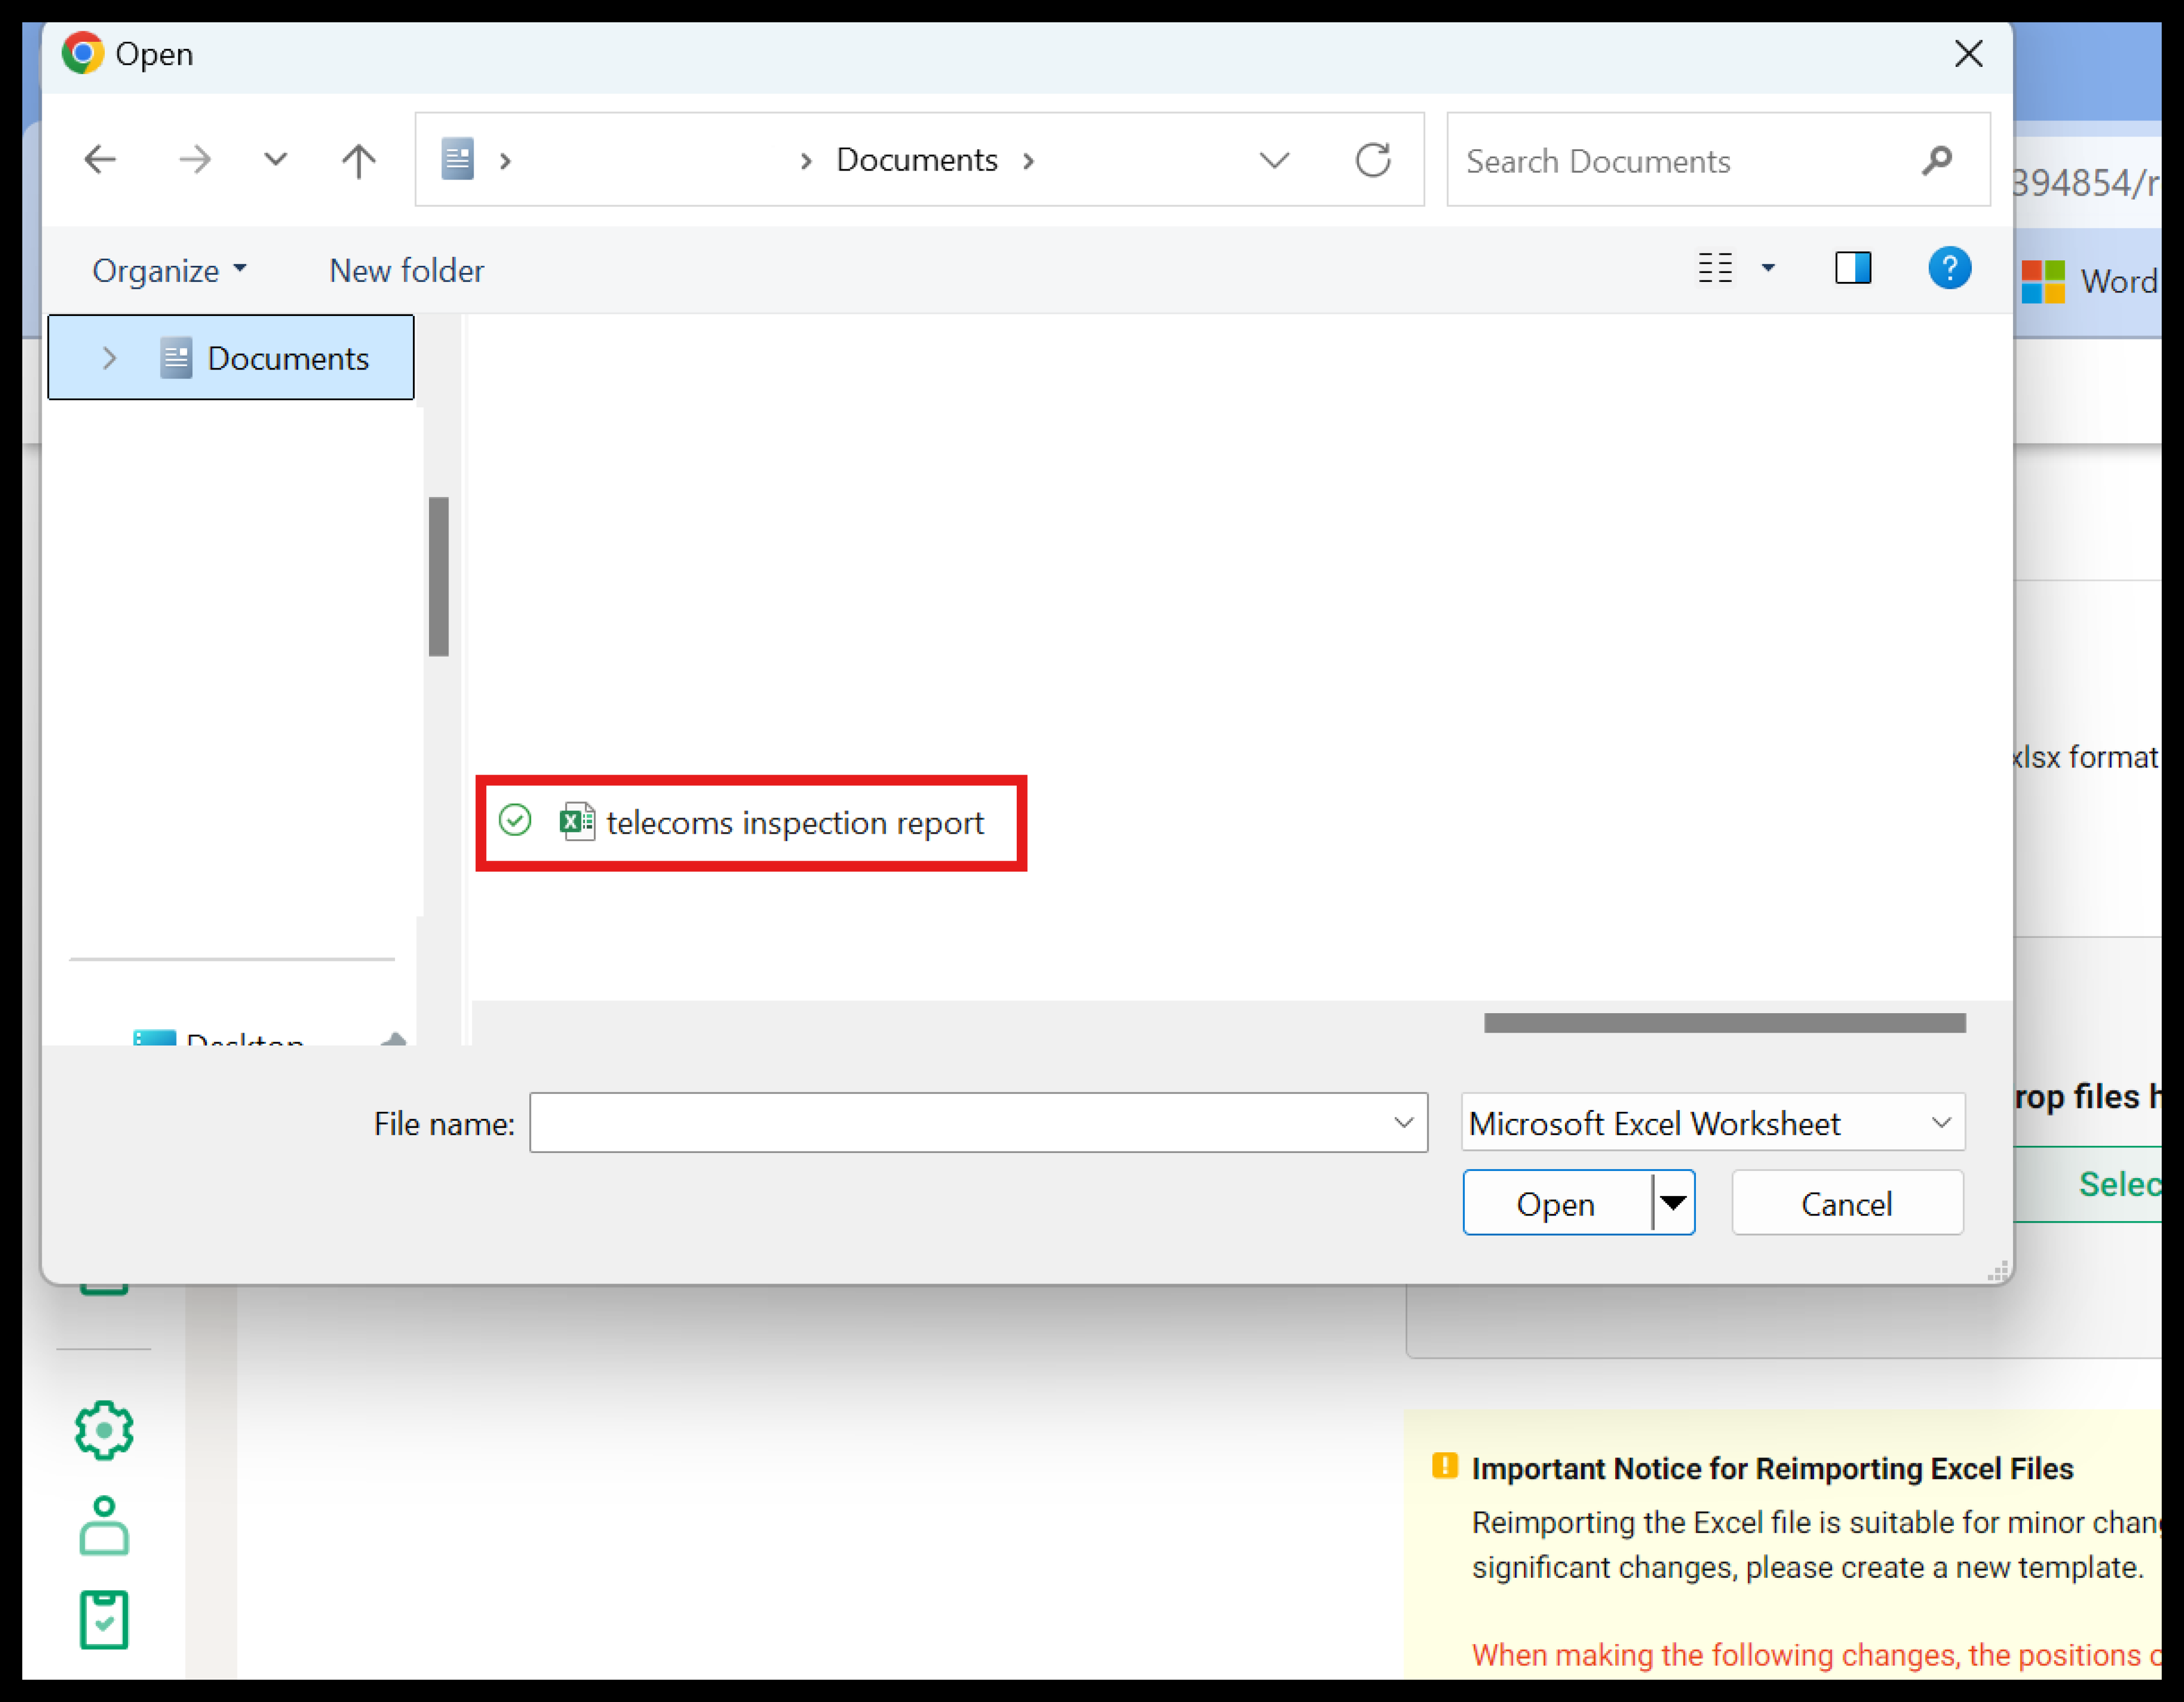Open the file type Microsoft Excel Worksheet dropdown
This screenshot has width=2184, height=1702.
point(1712,1123)
